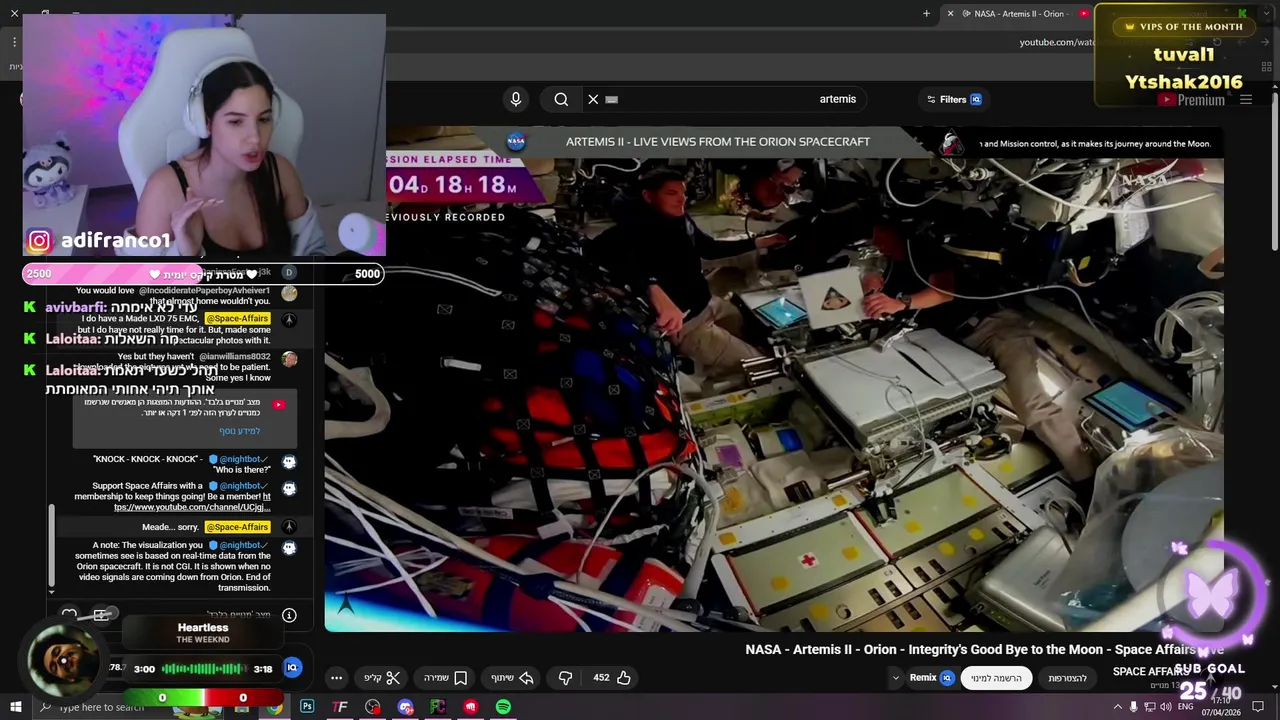Open Photoshop from the taskbar
1280x720 pixels.
307,707
